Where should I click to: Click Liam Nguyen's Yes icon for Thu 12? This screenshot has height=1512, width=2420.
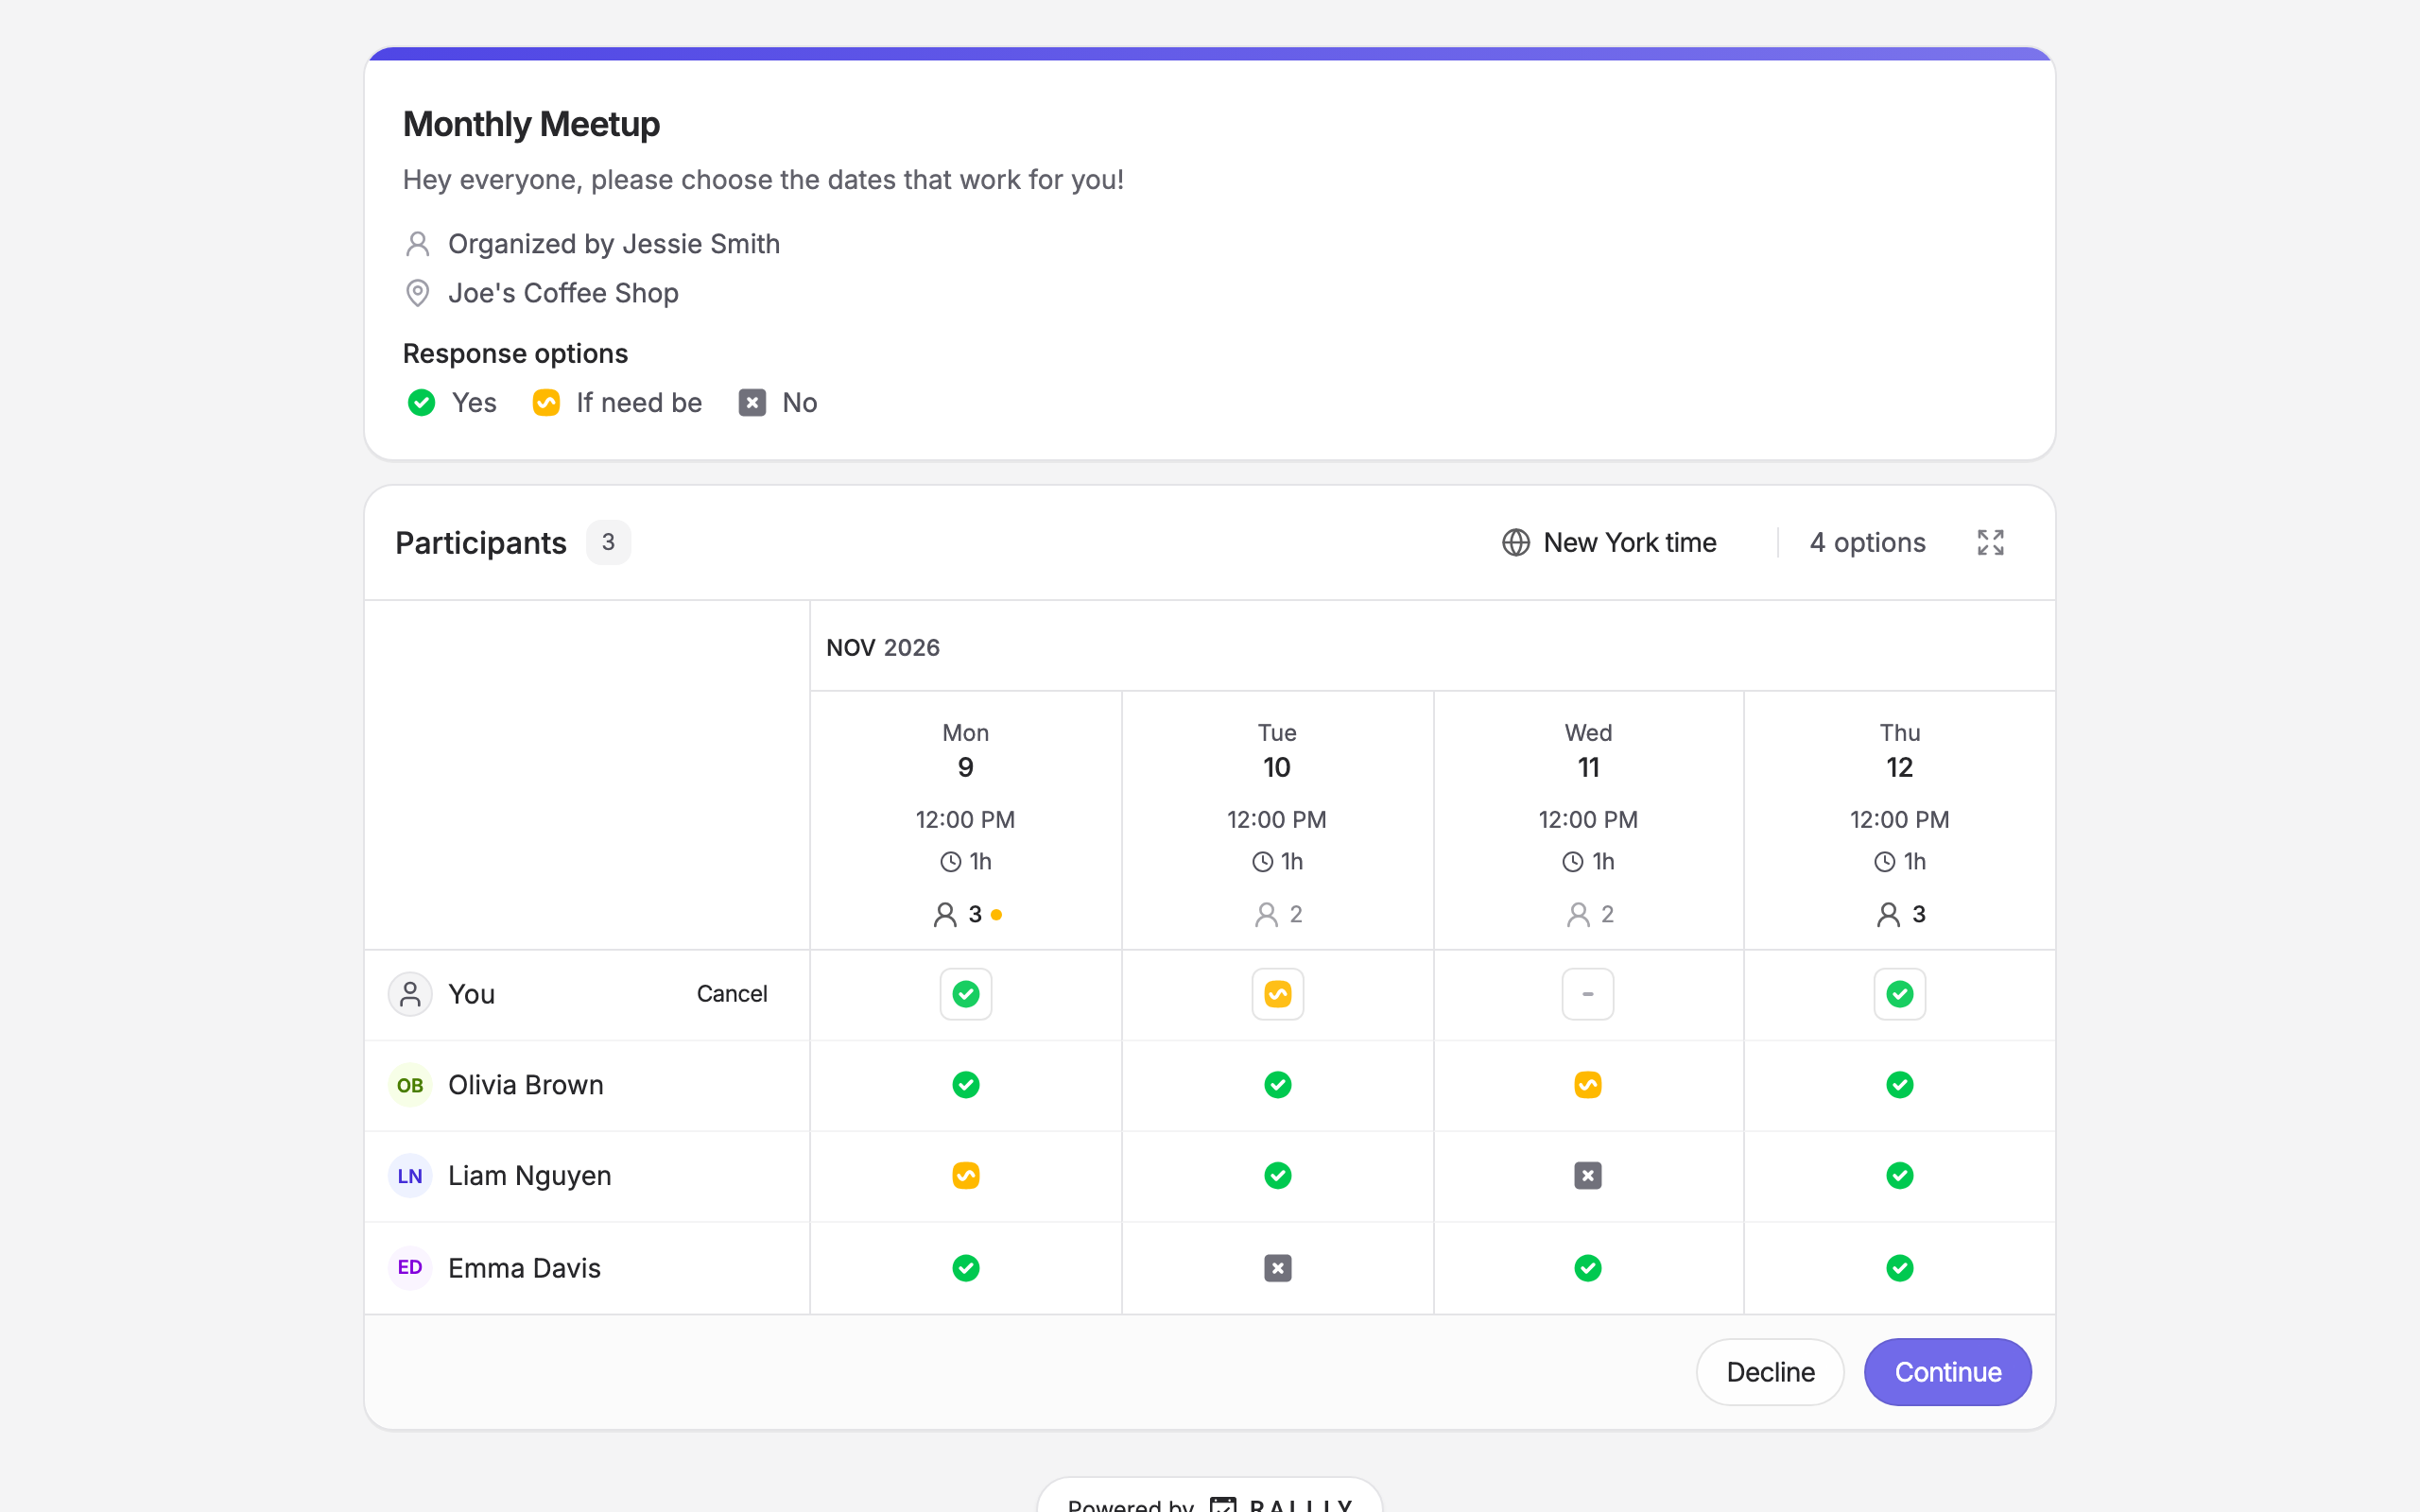tap(1899, 1176)
